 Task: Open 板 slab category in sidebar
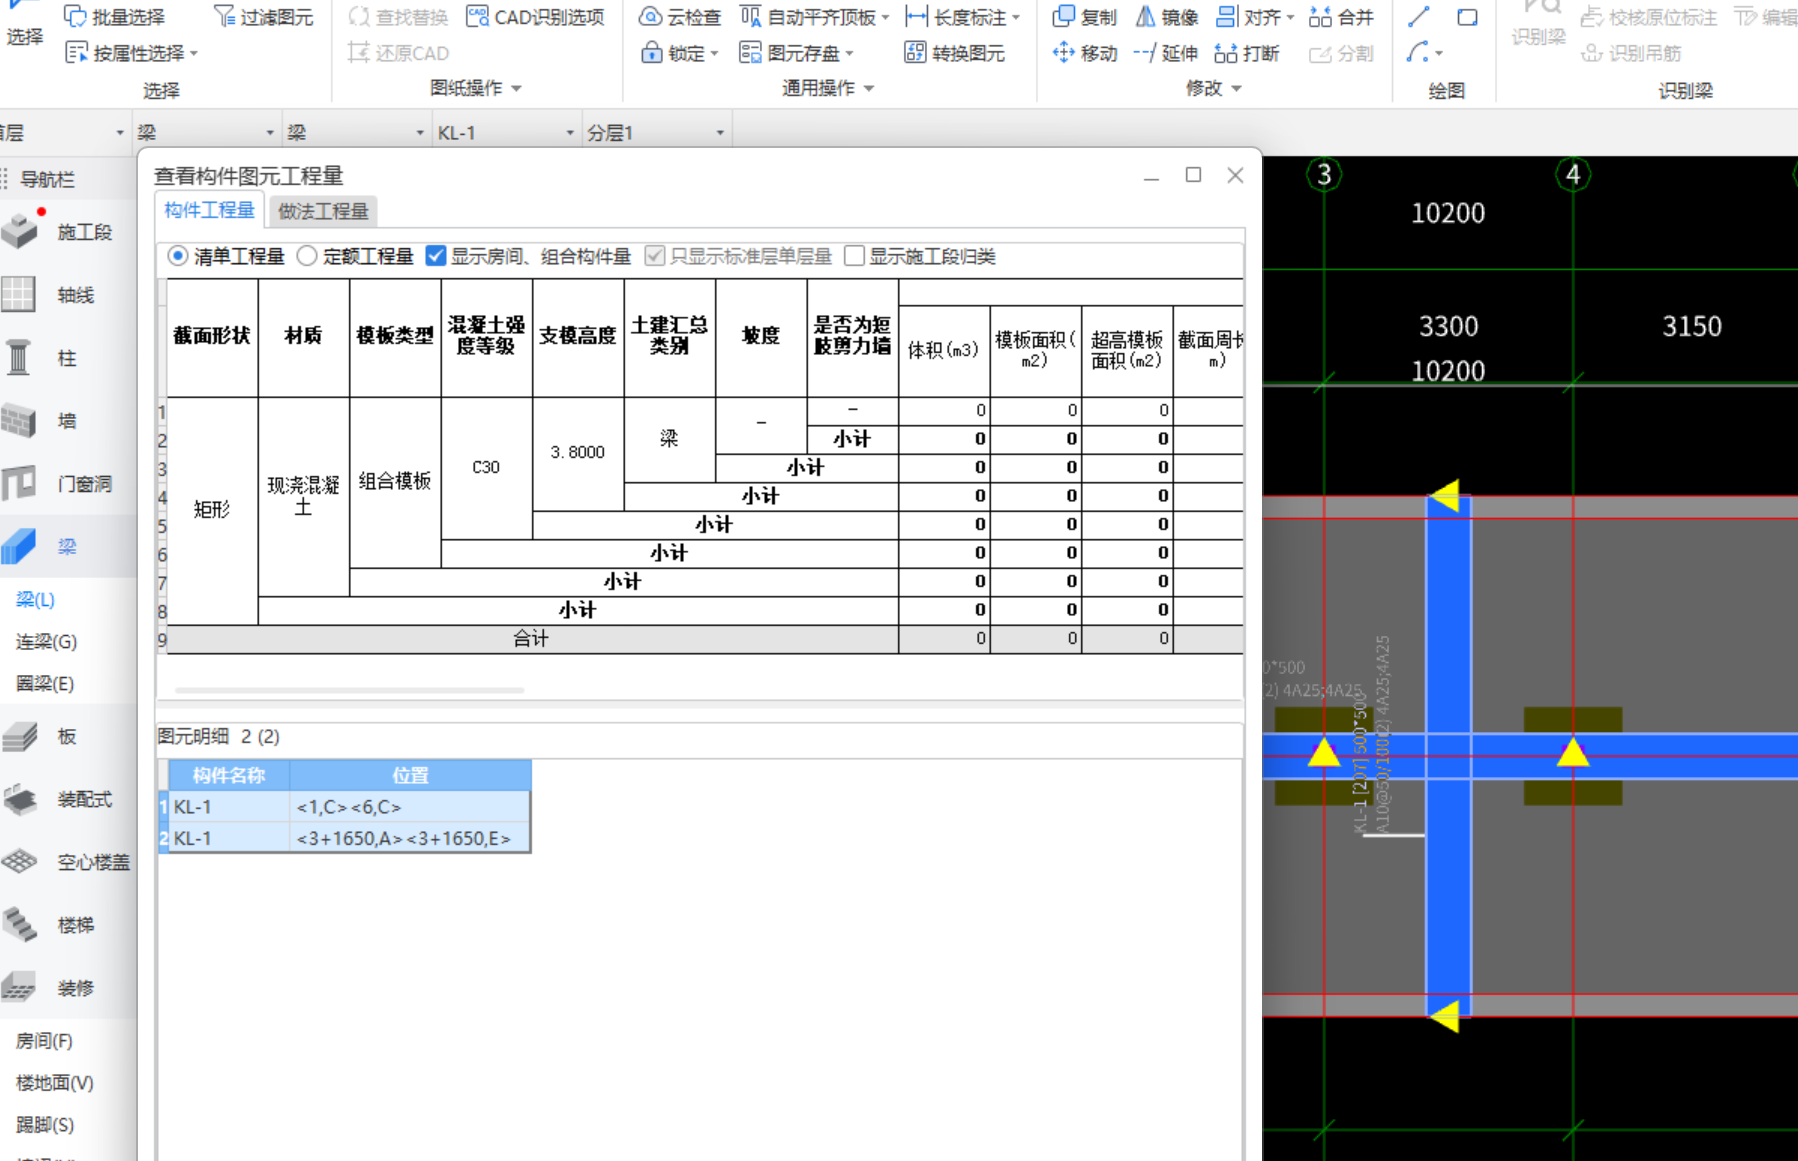point(68,737)
